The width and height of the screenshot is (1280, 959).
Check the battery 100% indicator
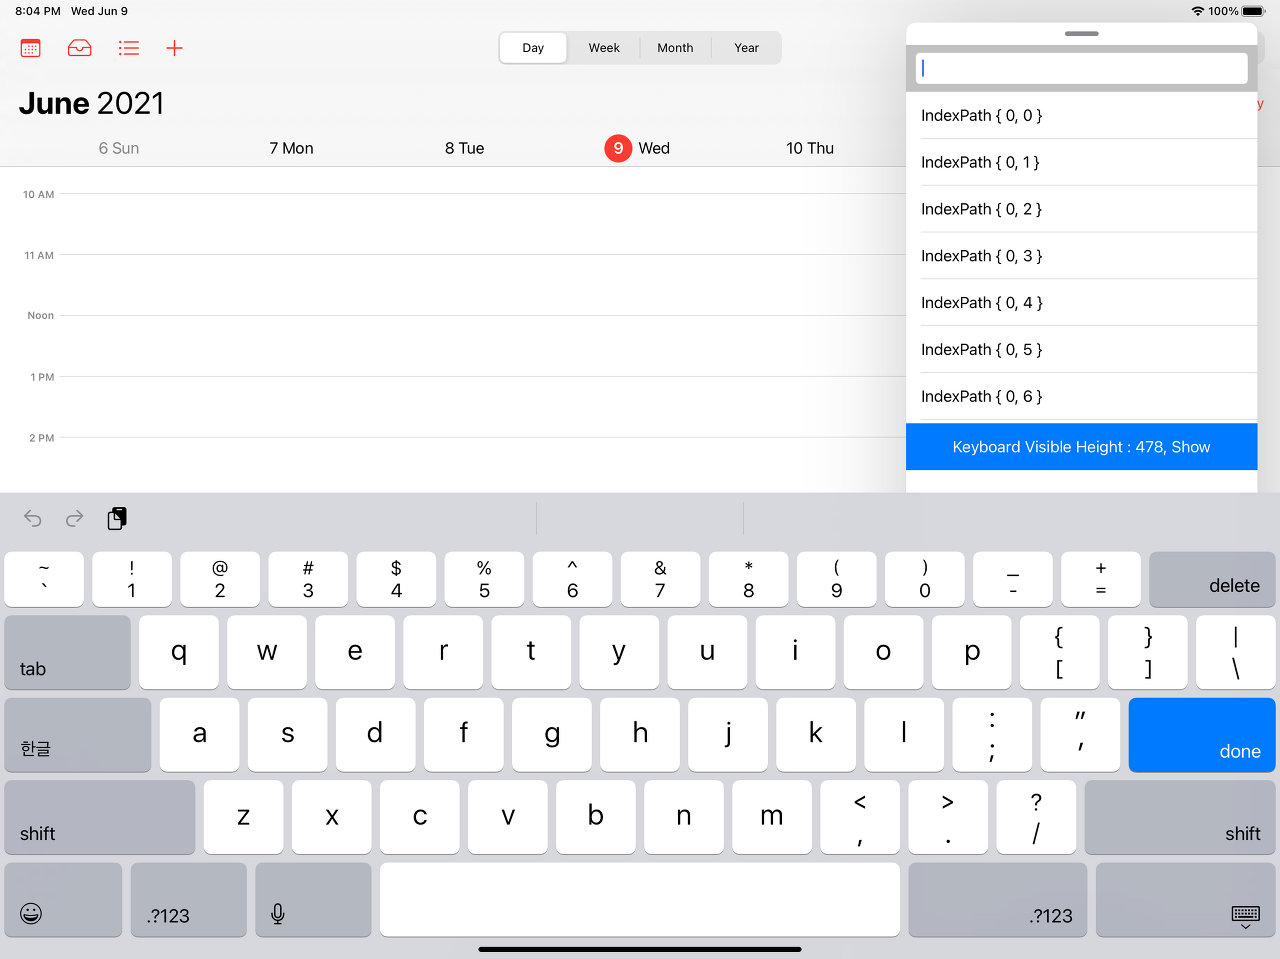1237,11
